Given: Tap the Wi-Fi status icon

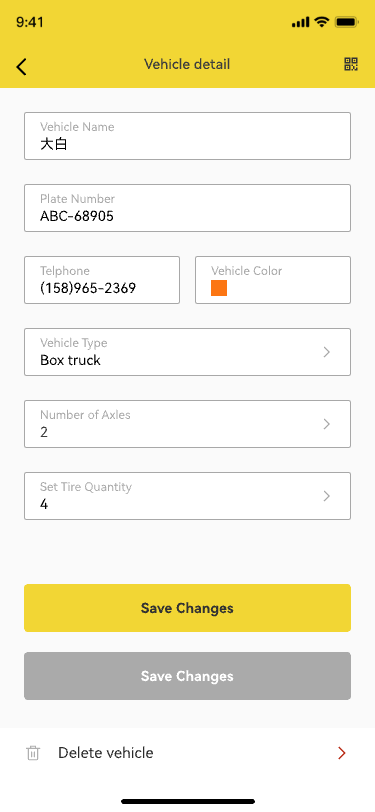Looking at the screenshot, I should [322, 22].
